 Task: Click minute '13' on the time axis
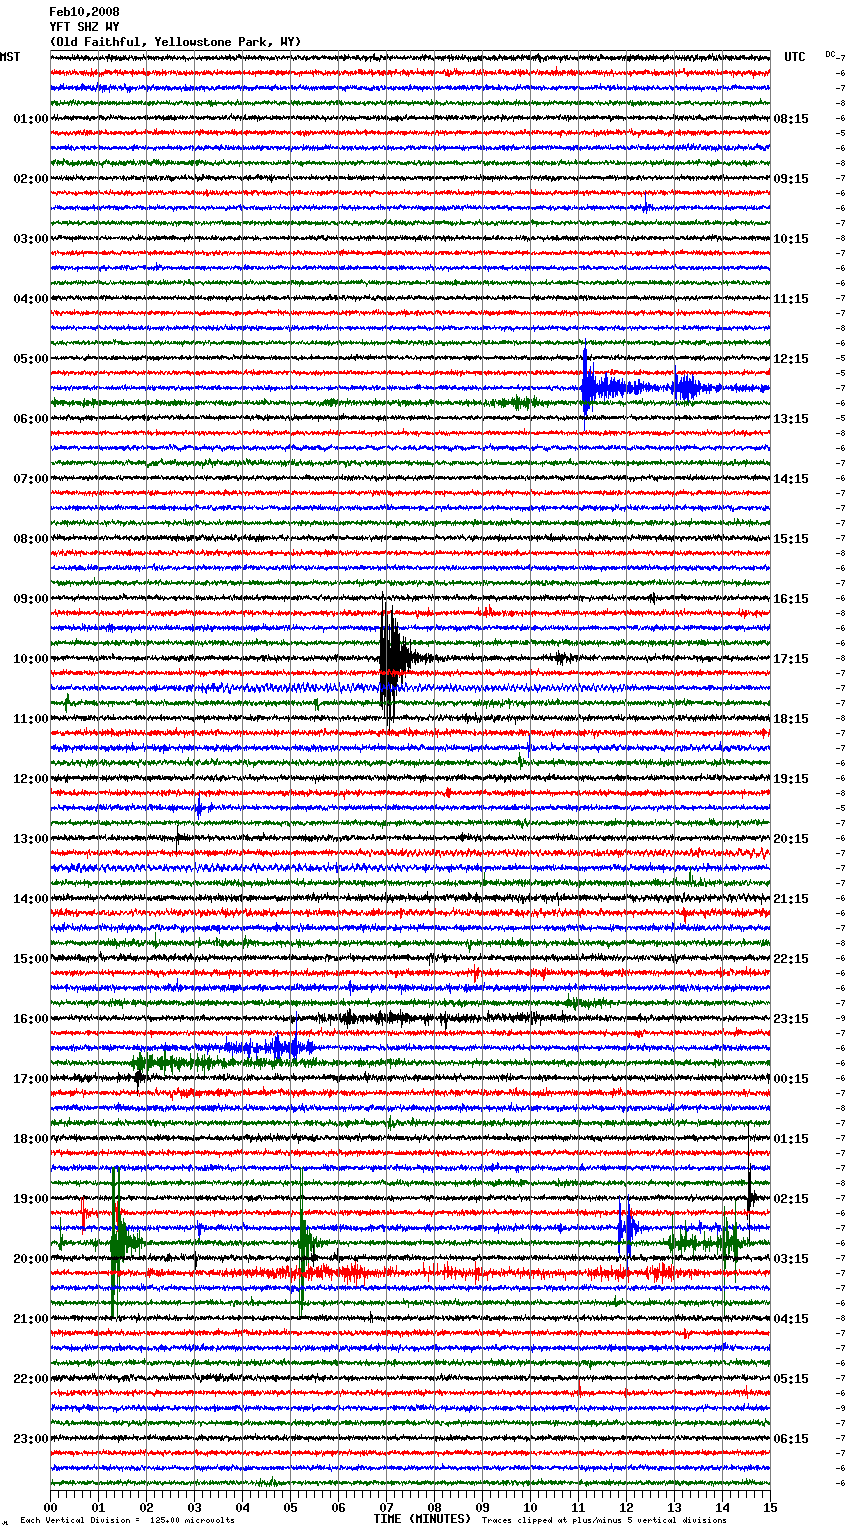click(675, 1508)
